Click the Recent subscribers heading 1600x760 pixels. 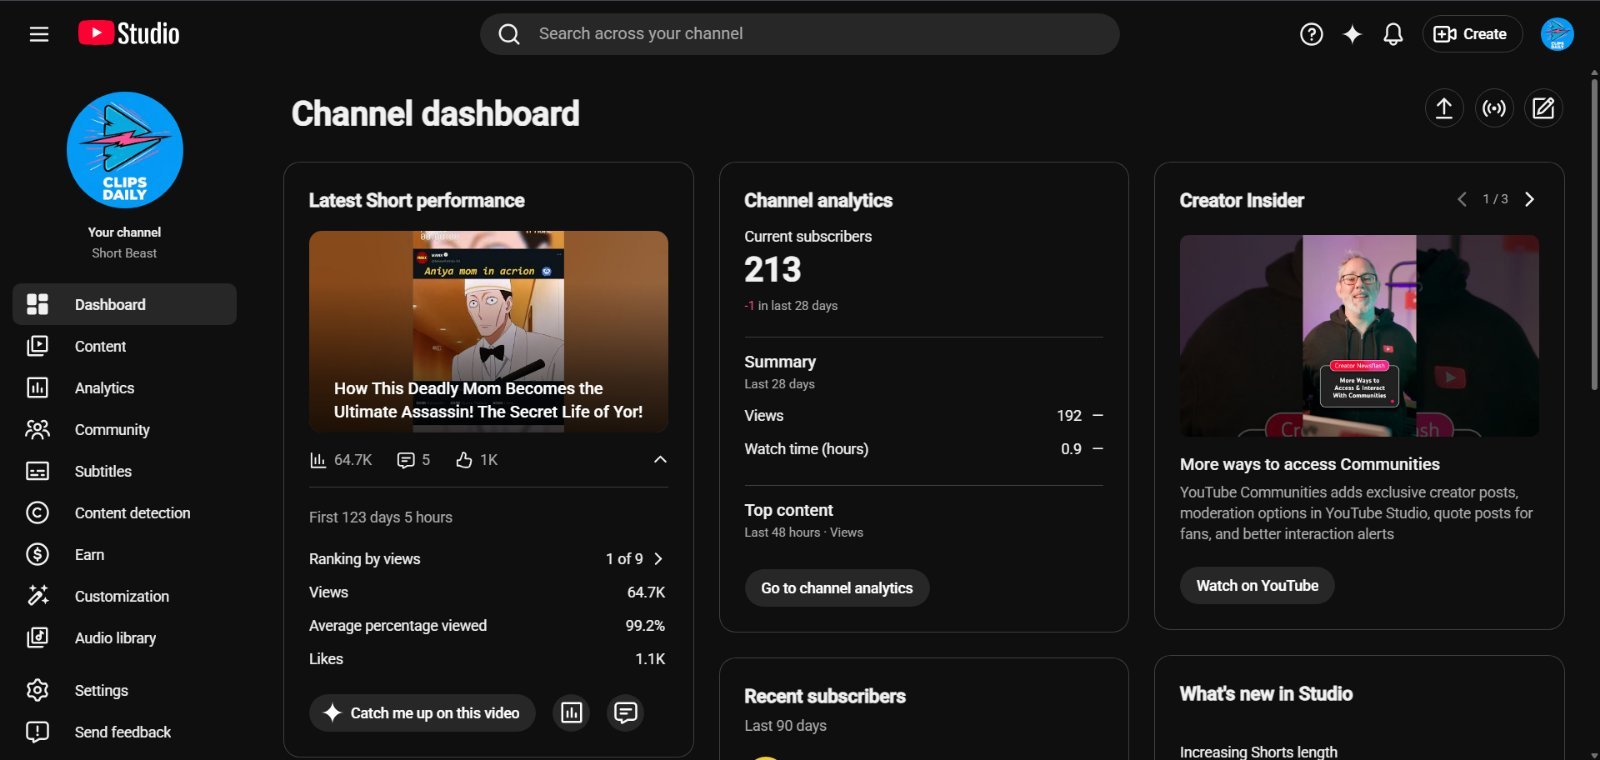click(825, 696)
